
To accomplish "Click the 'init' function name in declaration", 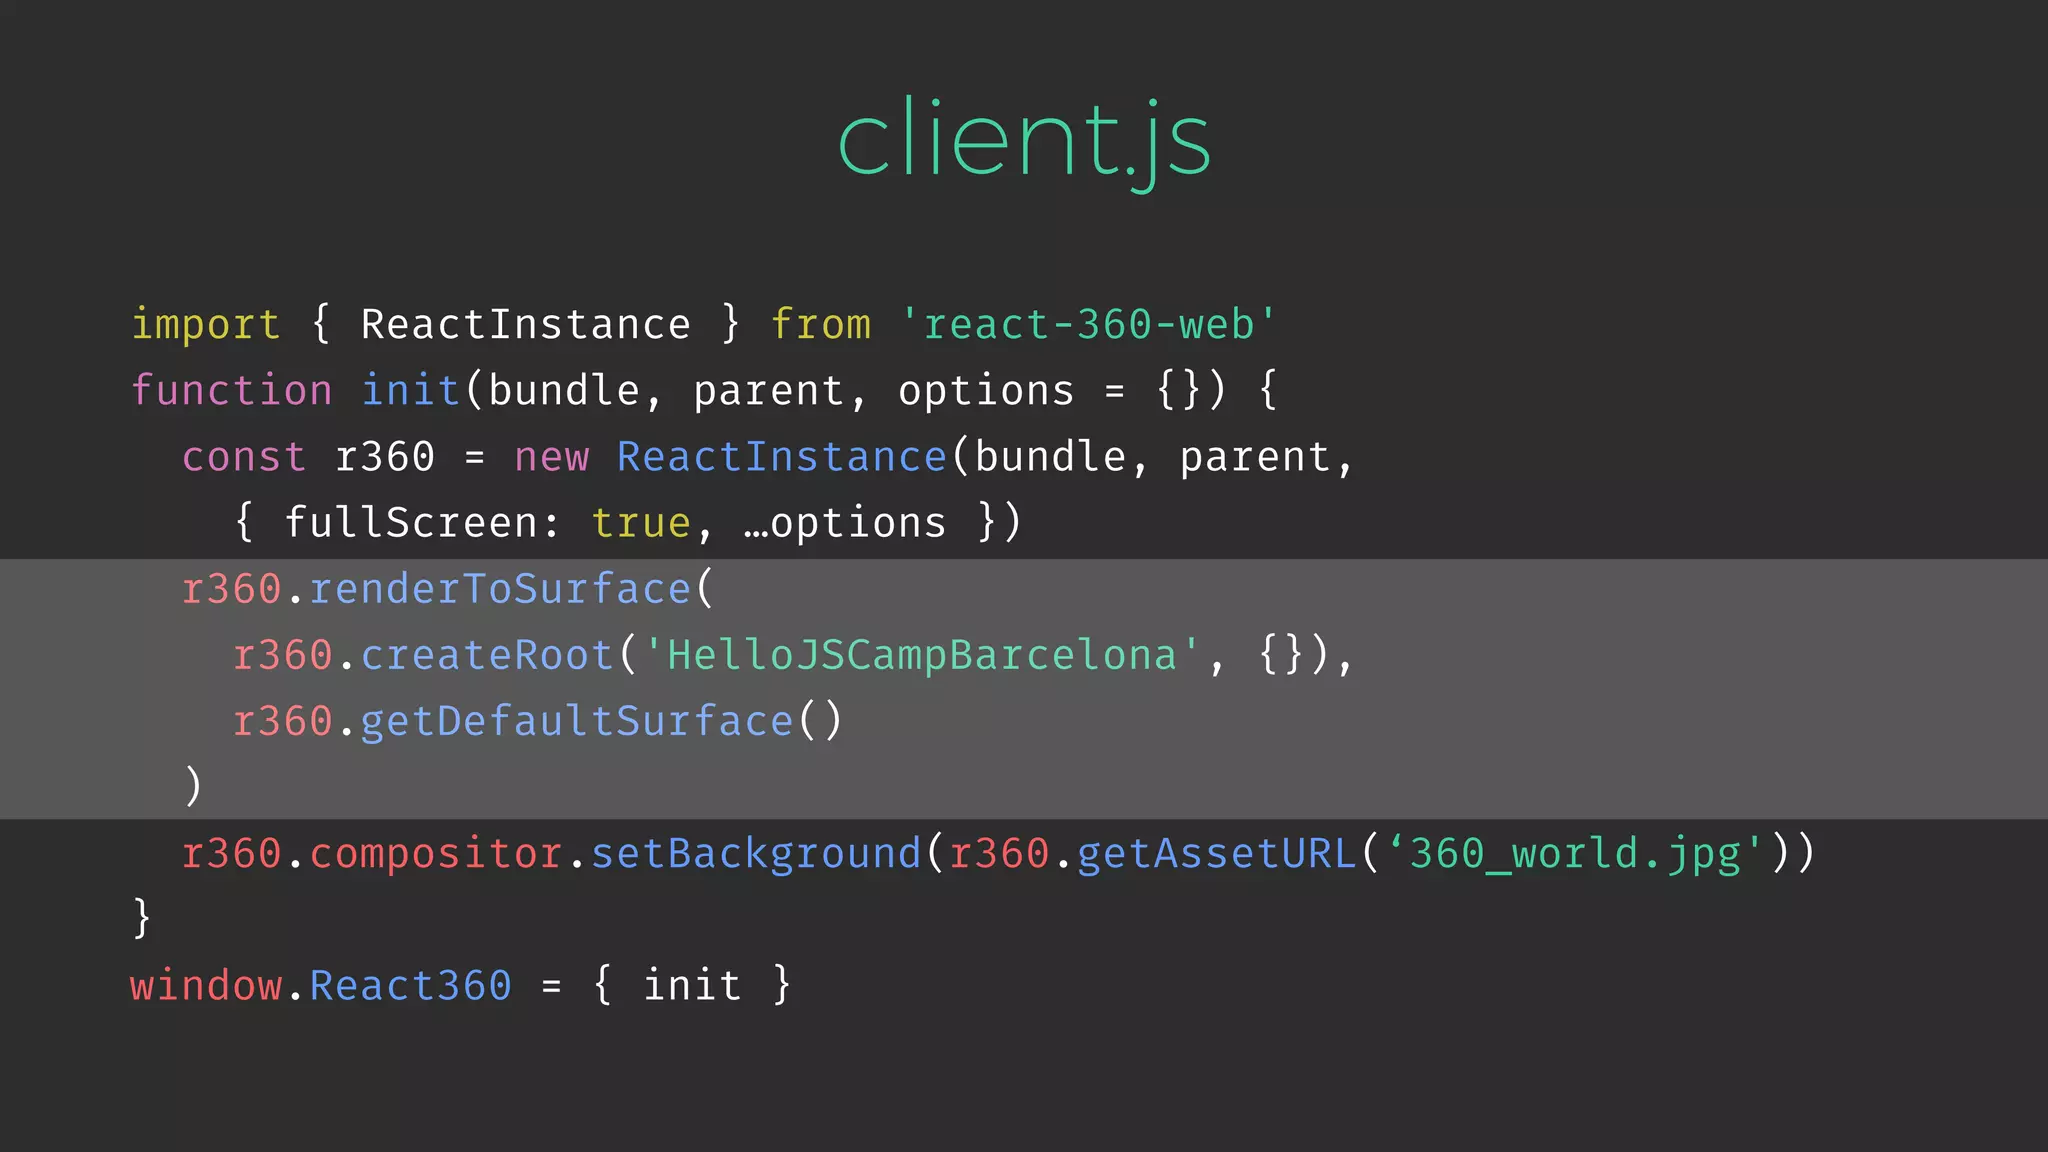I will 410,390.
